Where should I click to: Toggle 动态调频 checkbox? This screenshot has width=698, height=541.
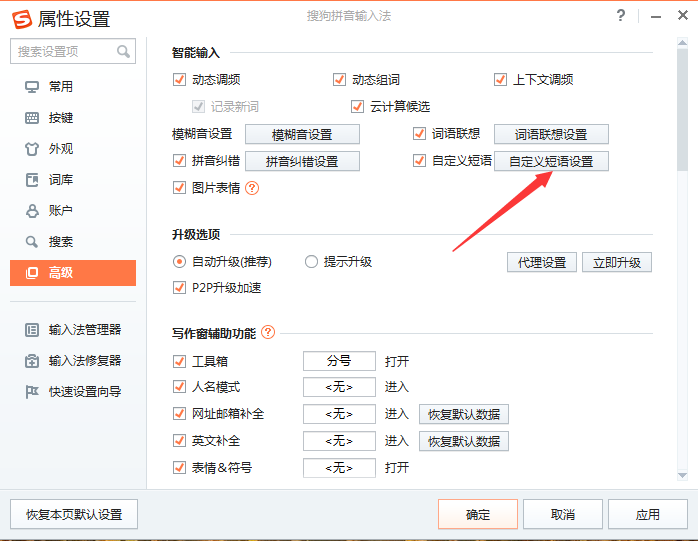(x=179, y=80)
